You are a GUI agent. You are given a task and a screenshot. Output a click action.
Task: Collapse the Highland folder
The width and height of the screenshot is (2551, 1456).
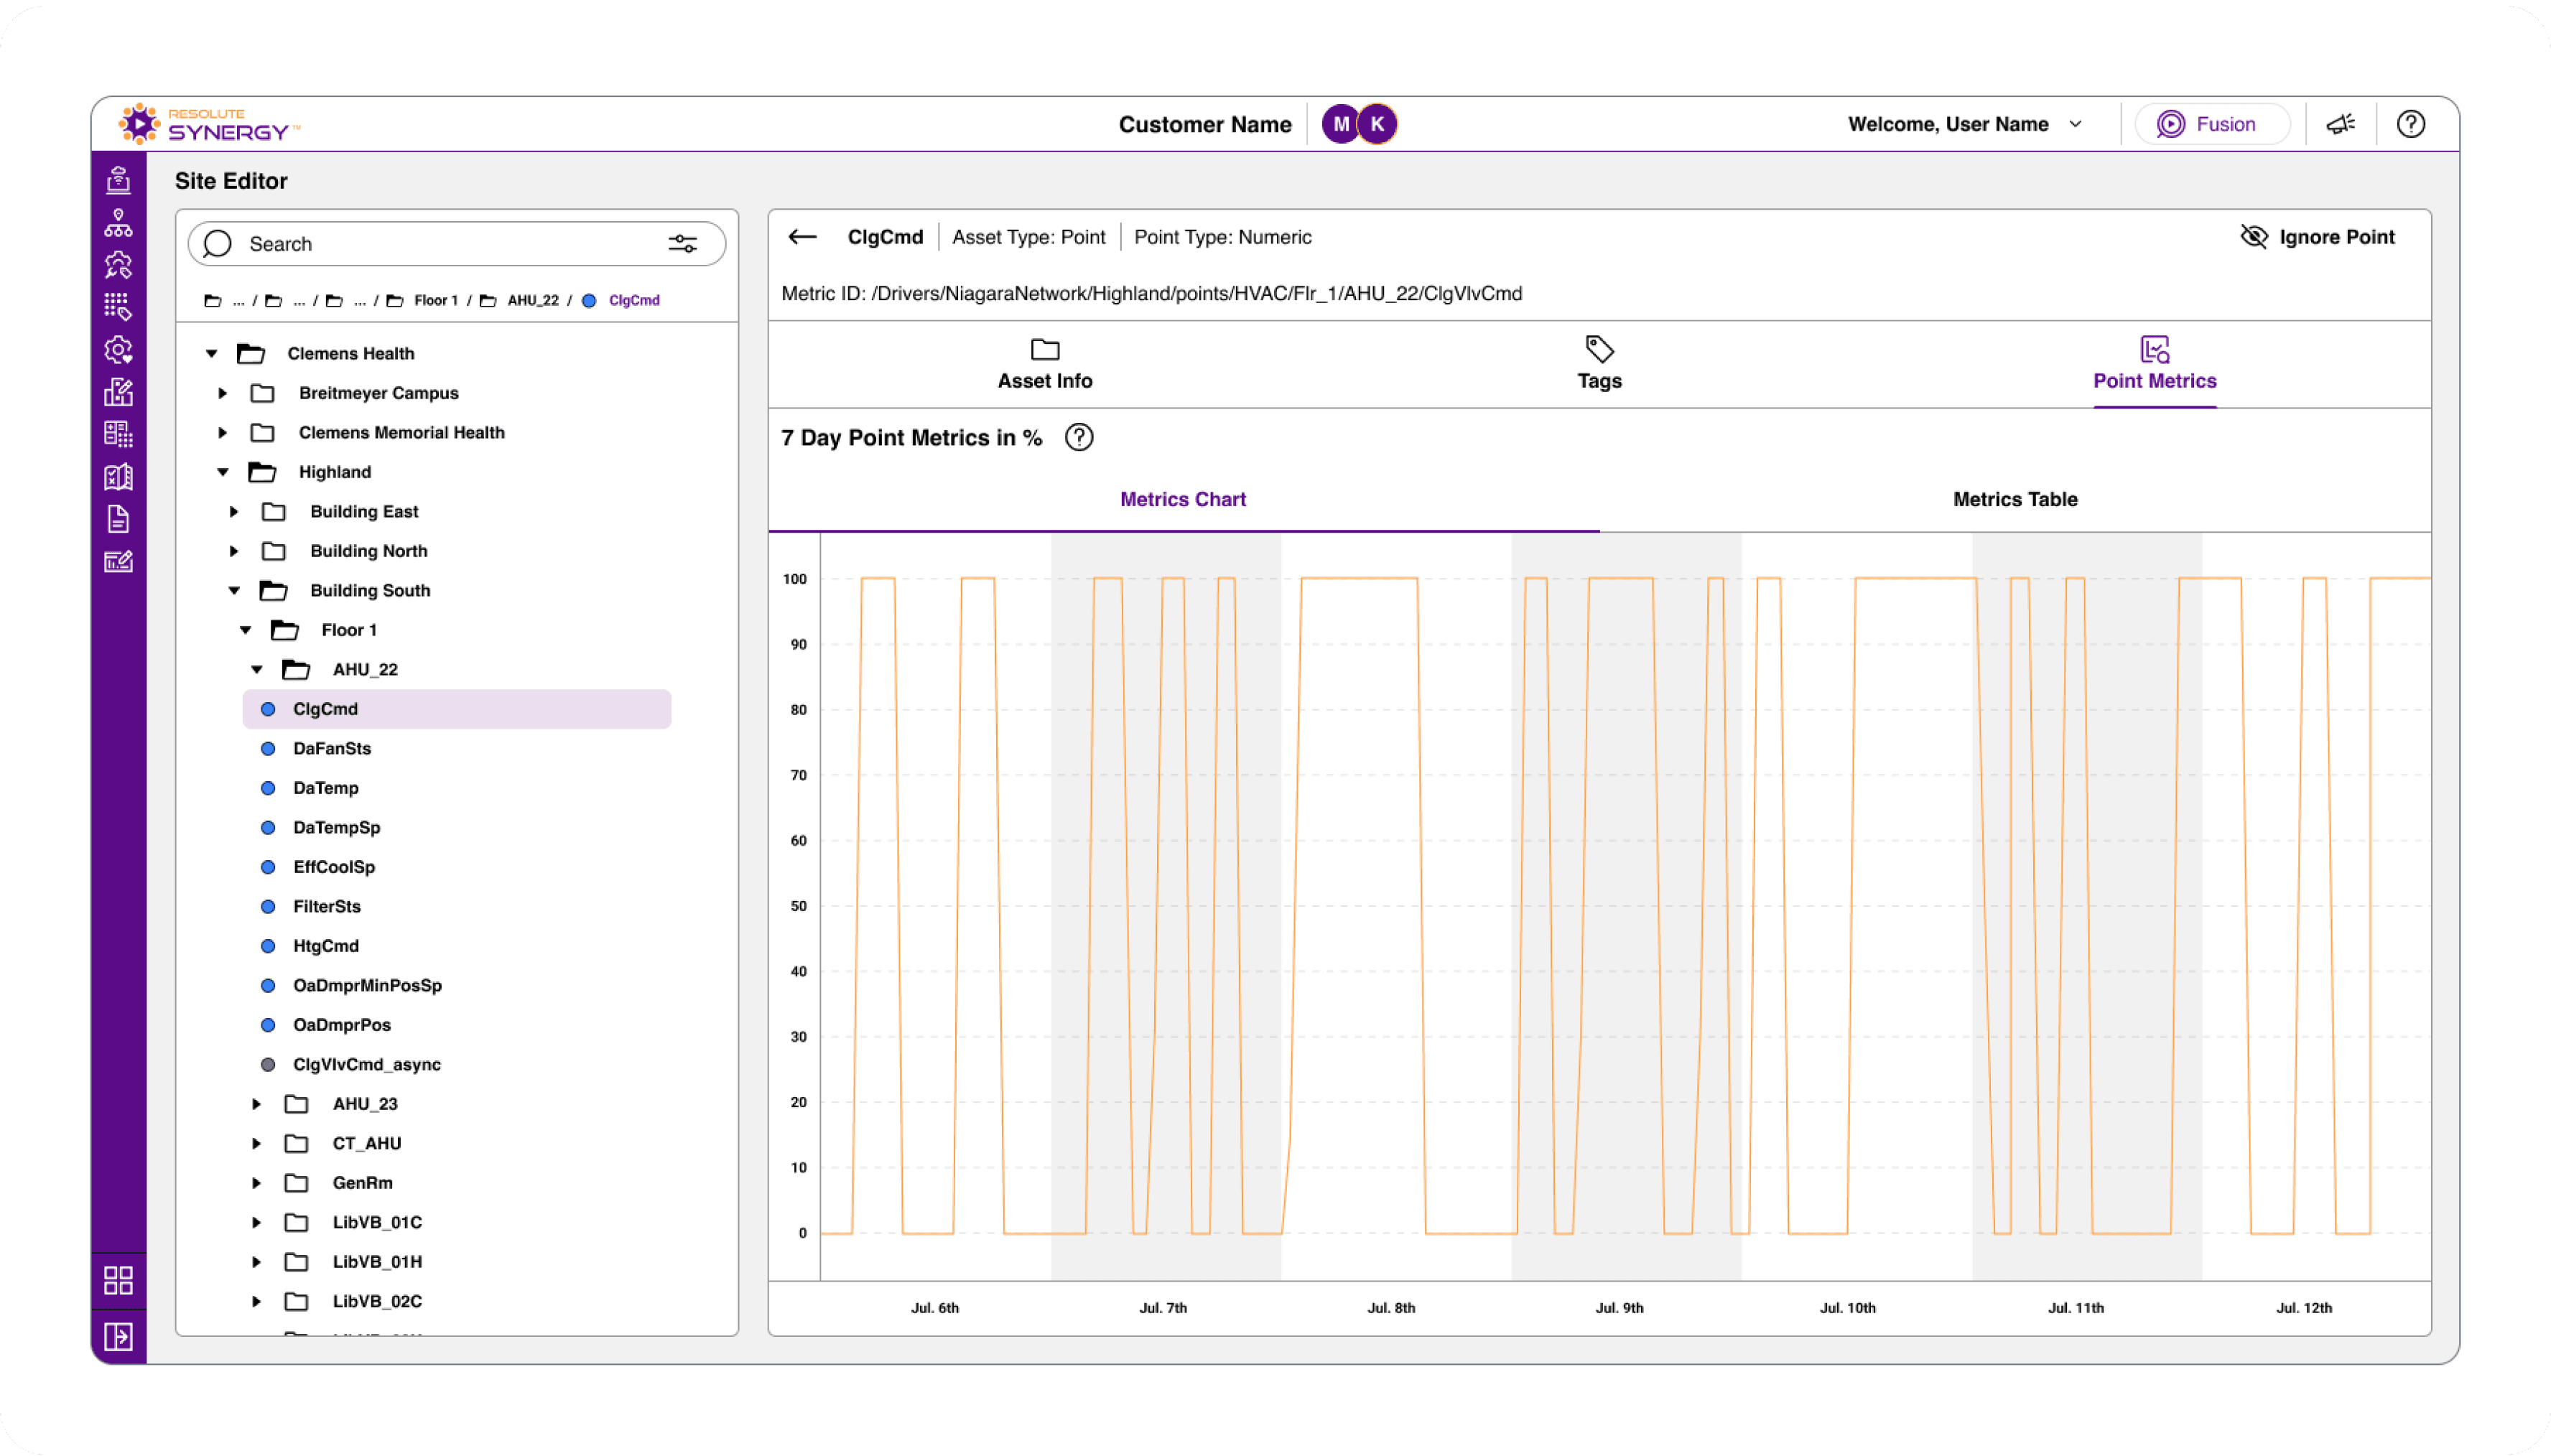pos(223,472)
